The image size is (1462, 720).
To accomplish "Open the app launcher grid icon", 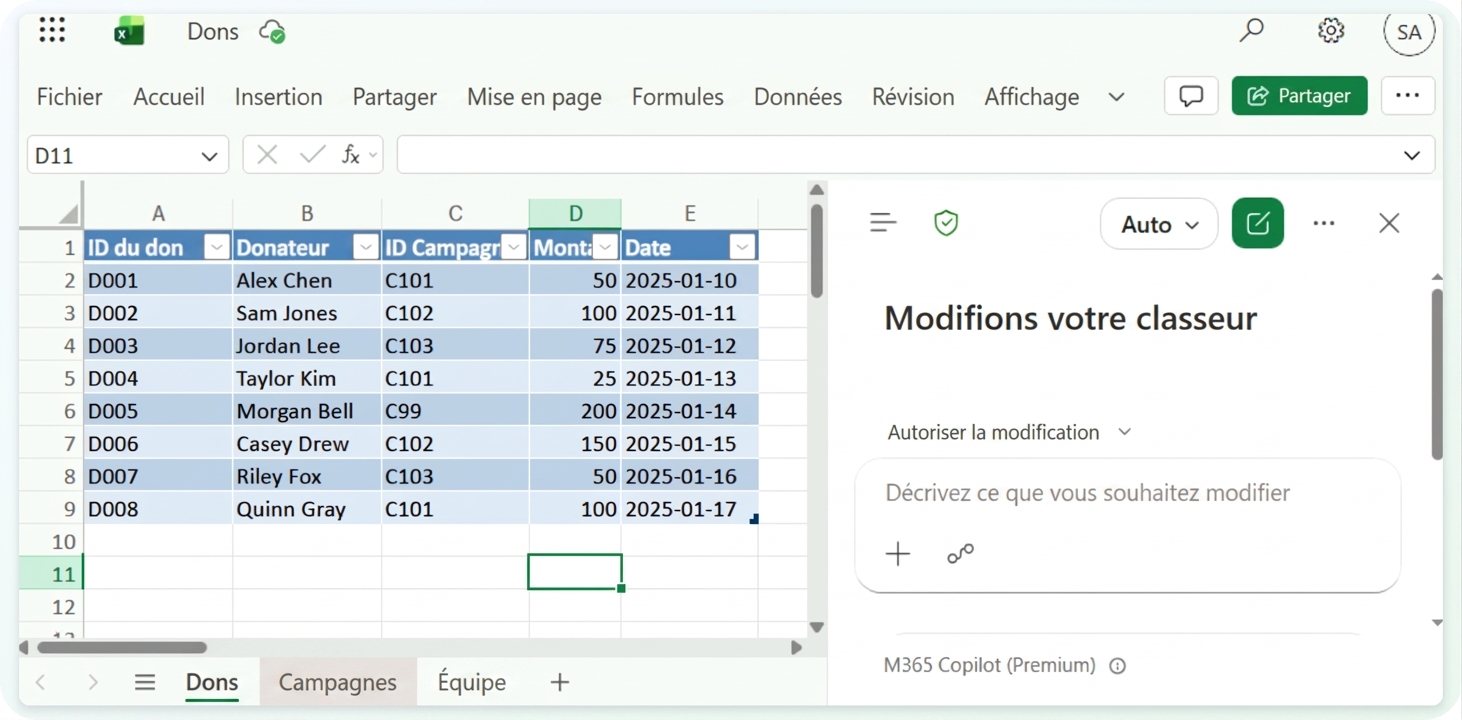I will point(52,31).
